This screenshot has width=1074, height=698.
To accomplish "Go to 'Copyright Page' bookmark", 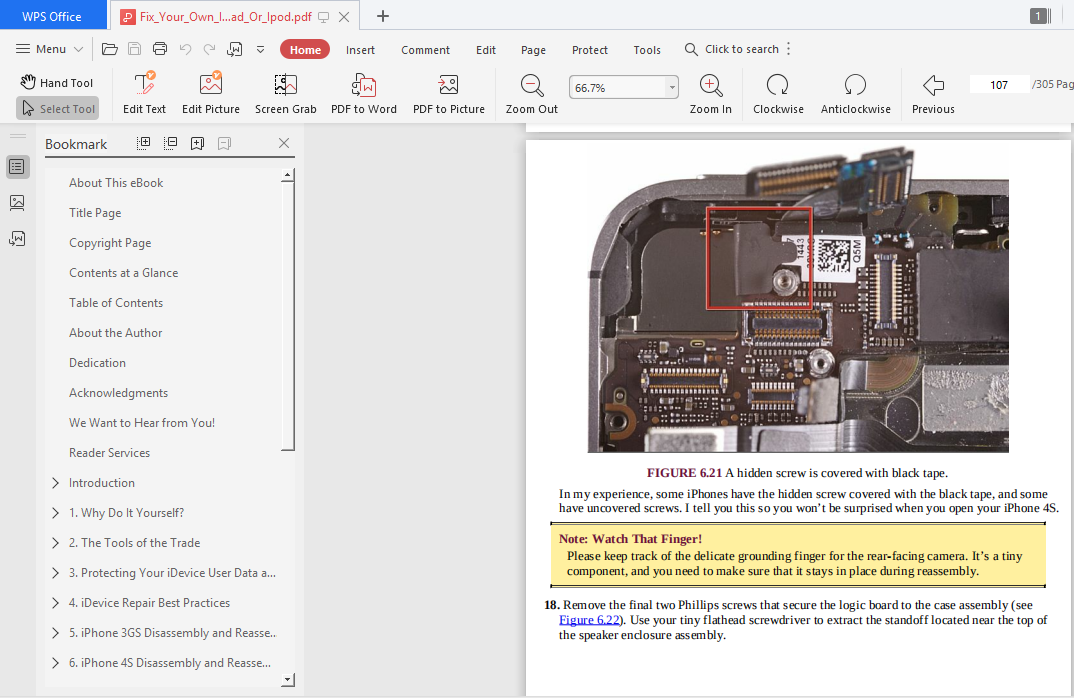I will [110, 243].
